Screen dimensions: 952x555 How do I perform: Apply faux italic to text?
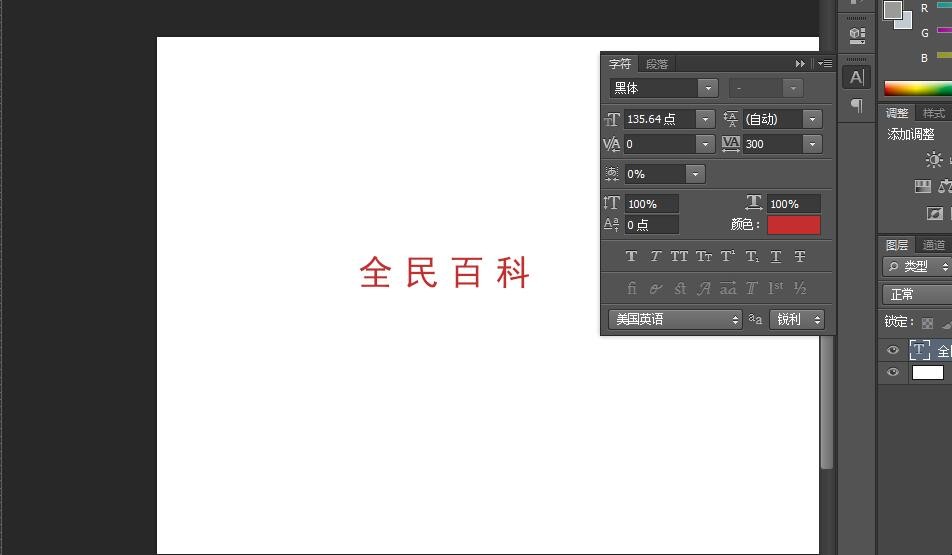[655, 257]
